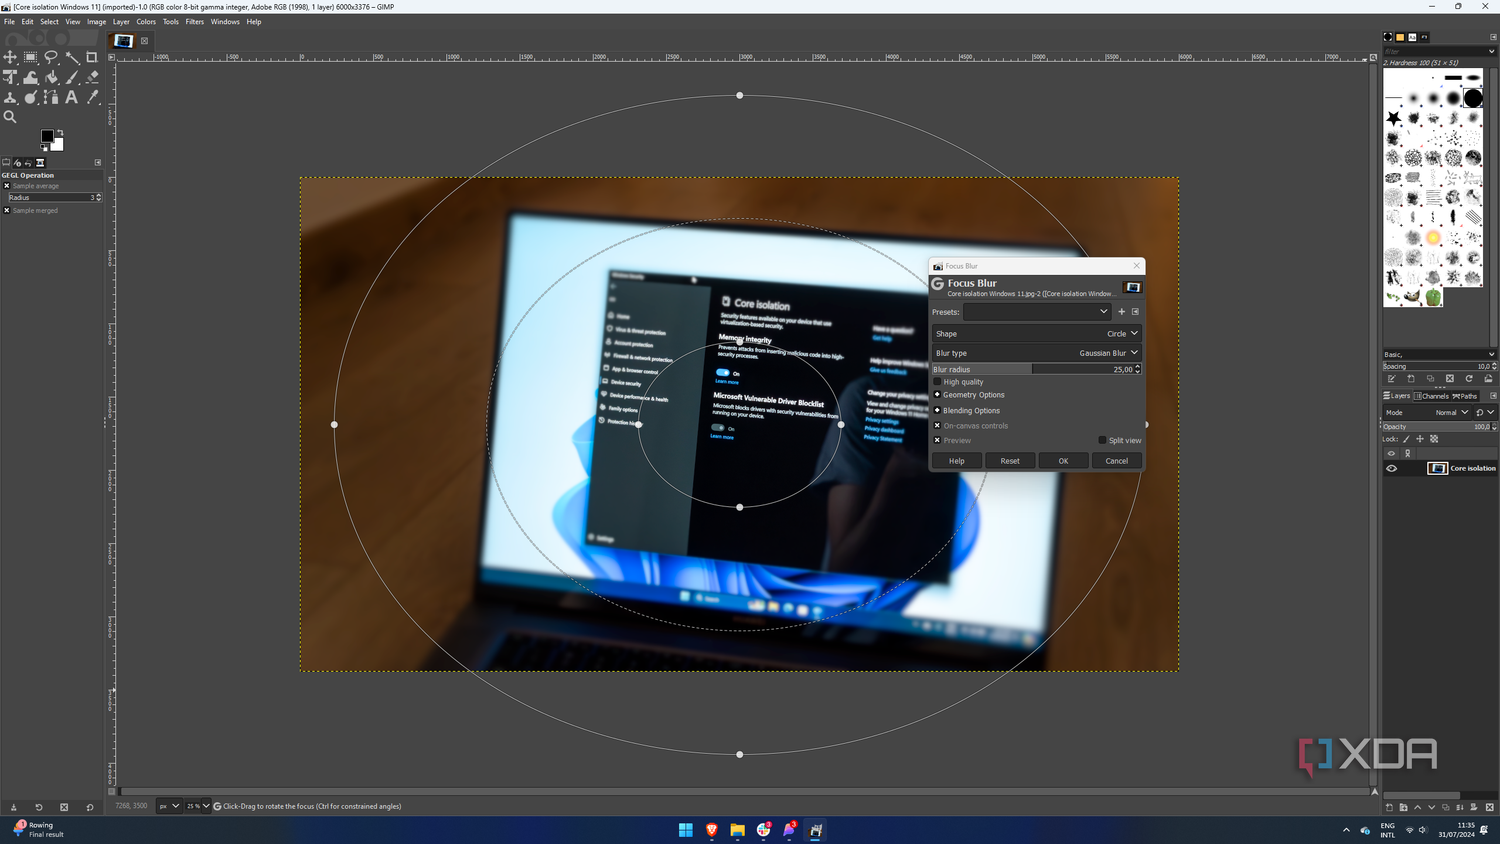Select the Eraser tool
This screenshot has width=1500, height=844.
[92, 77]
